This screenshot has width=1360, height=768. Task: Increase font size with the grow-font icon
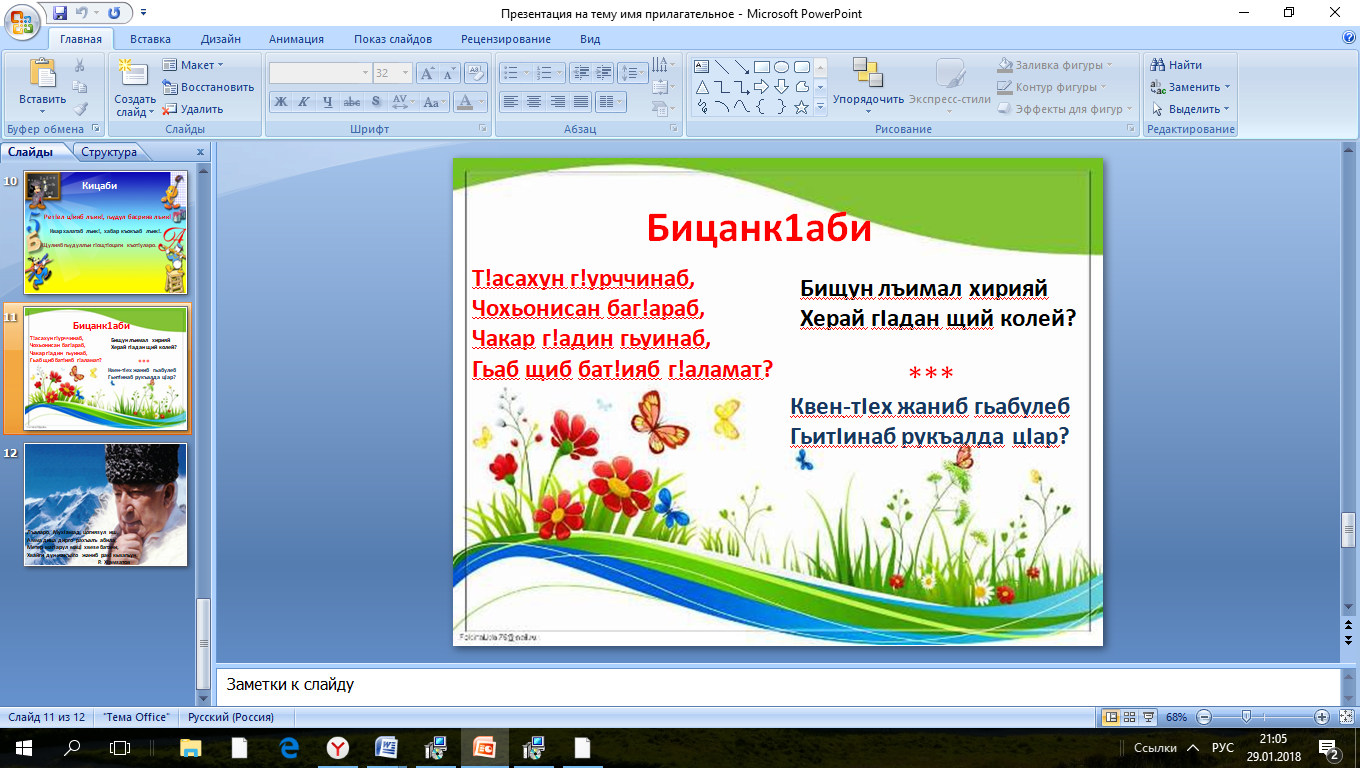pyautogui.click(x=427, y=73)
